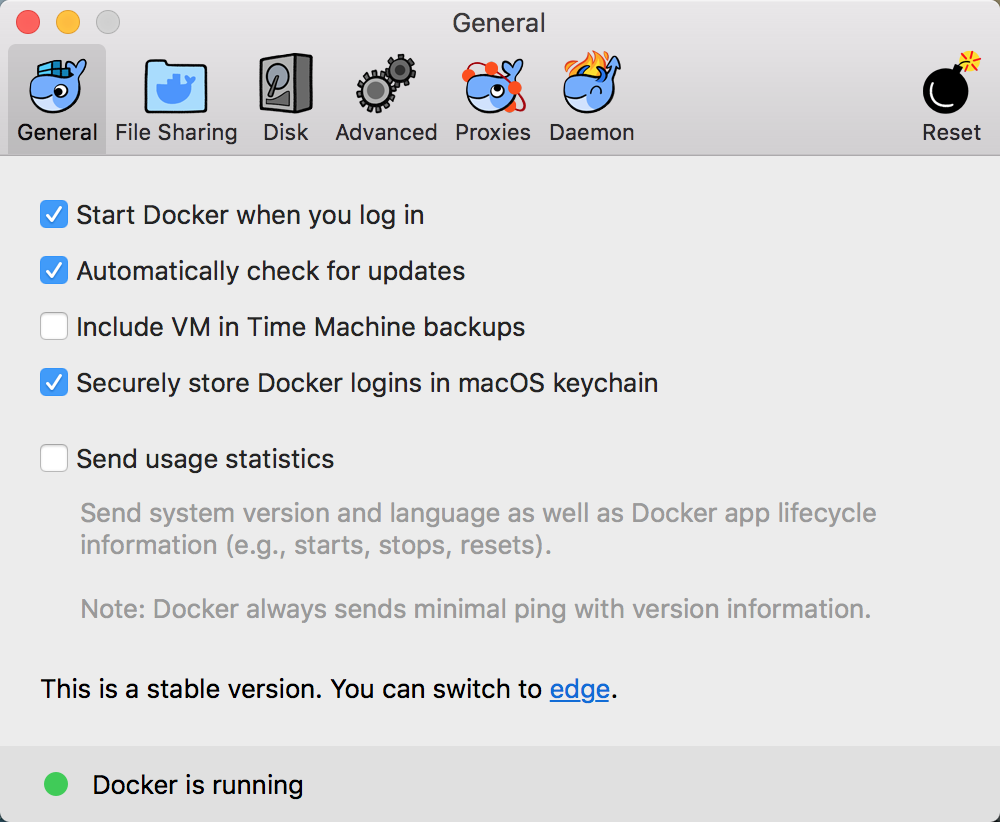
Task: Disable Start Docker when you log in
Action: tap(53, 214)
